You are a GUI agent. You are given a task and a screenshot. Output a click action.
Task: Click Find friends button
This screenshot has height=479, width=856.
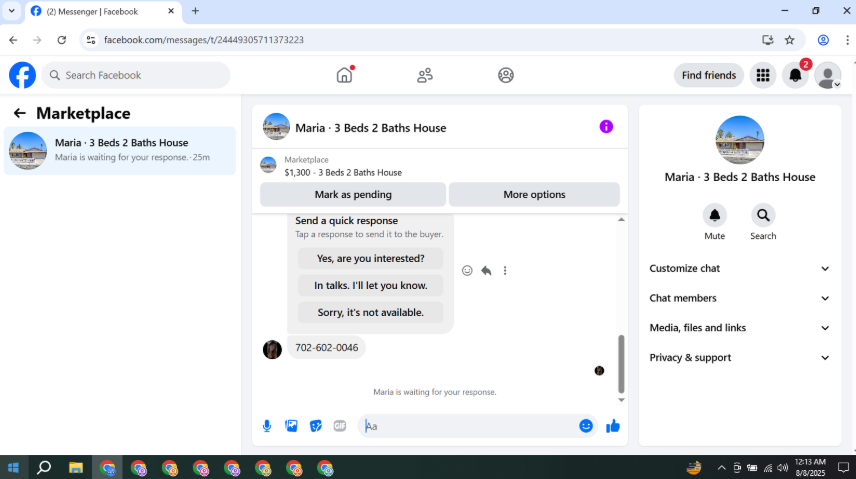(709, 75)
